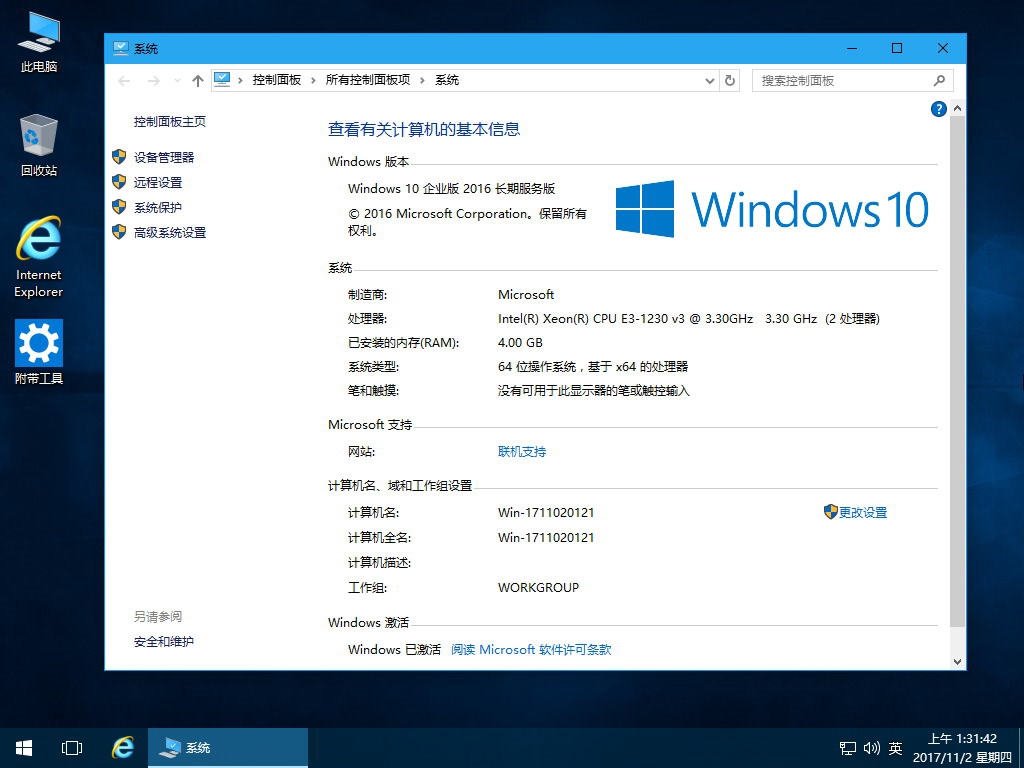Expand chevron after 所有控制面板项 breadcrumb
Screen dimensions: 1024x768
click(x=422, y=80)
